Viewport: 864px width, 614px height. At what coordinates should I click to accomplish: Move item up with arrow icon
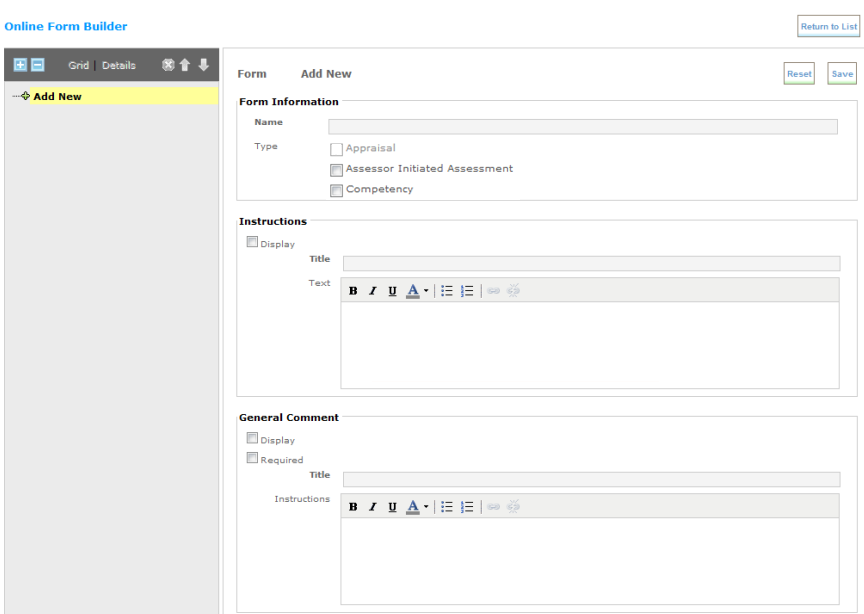(185, 65)
